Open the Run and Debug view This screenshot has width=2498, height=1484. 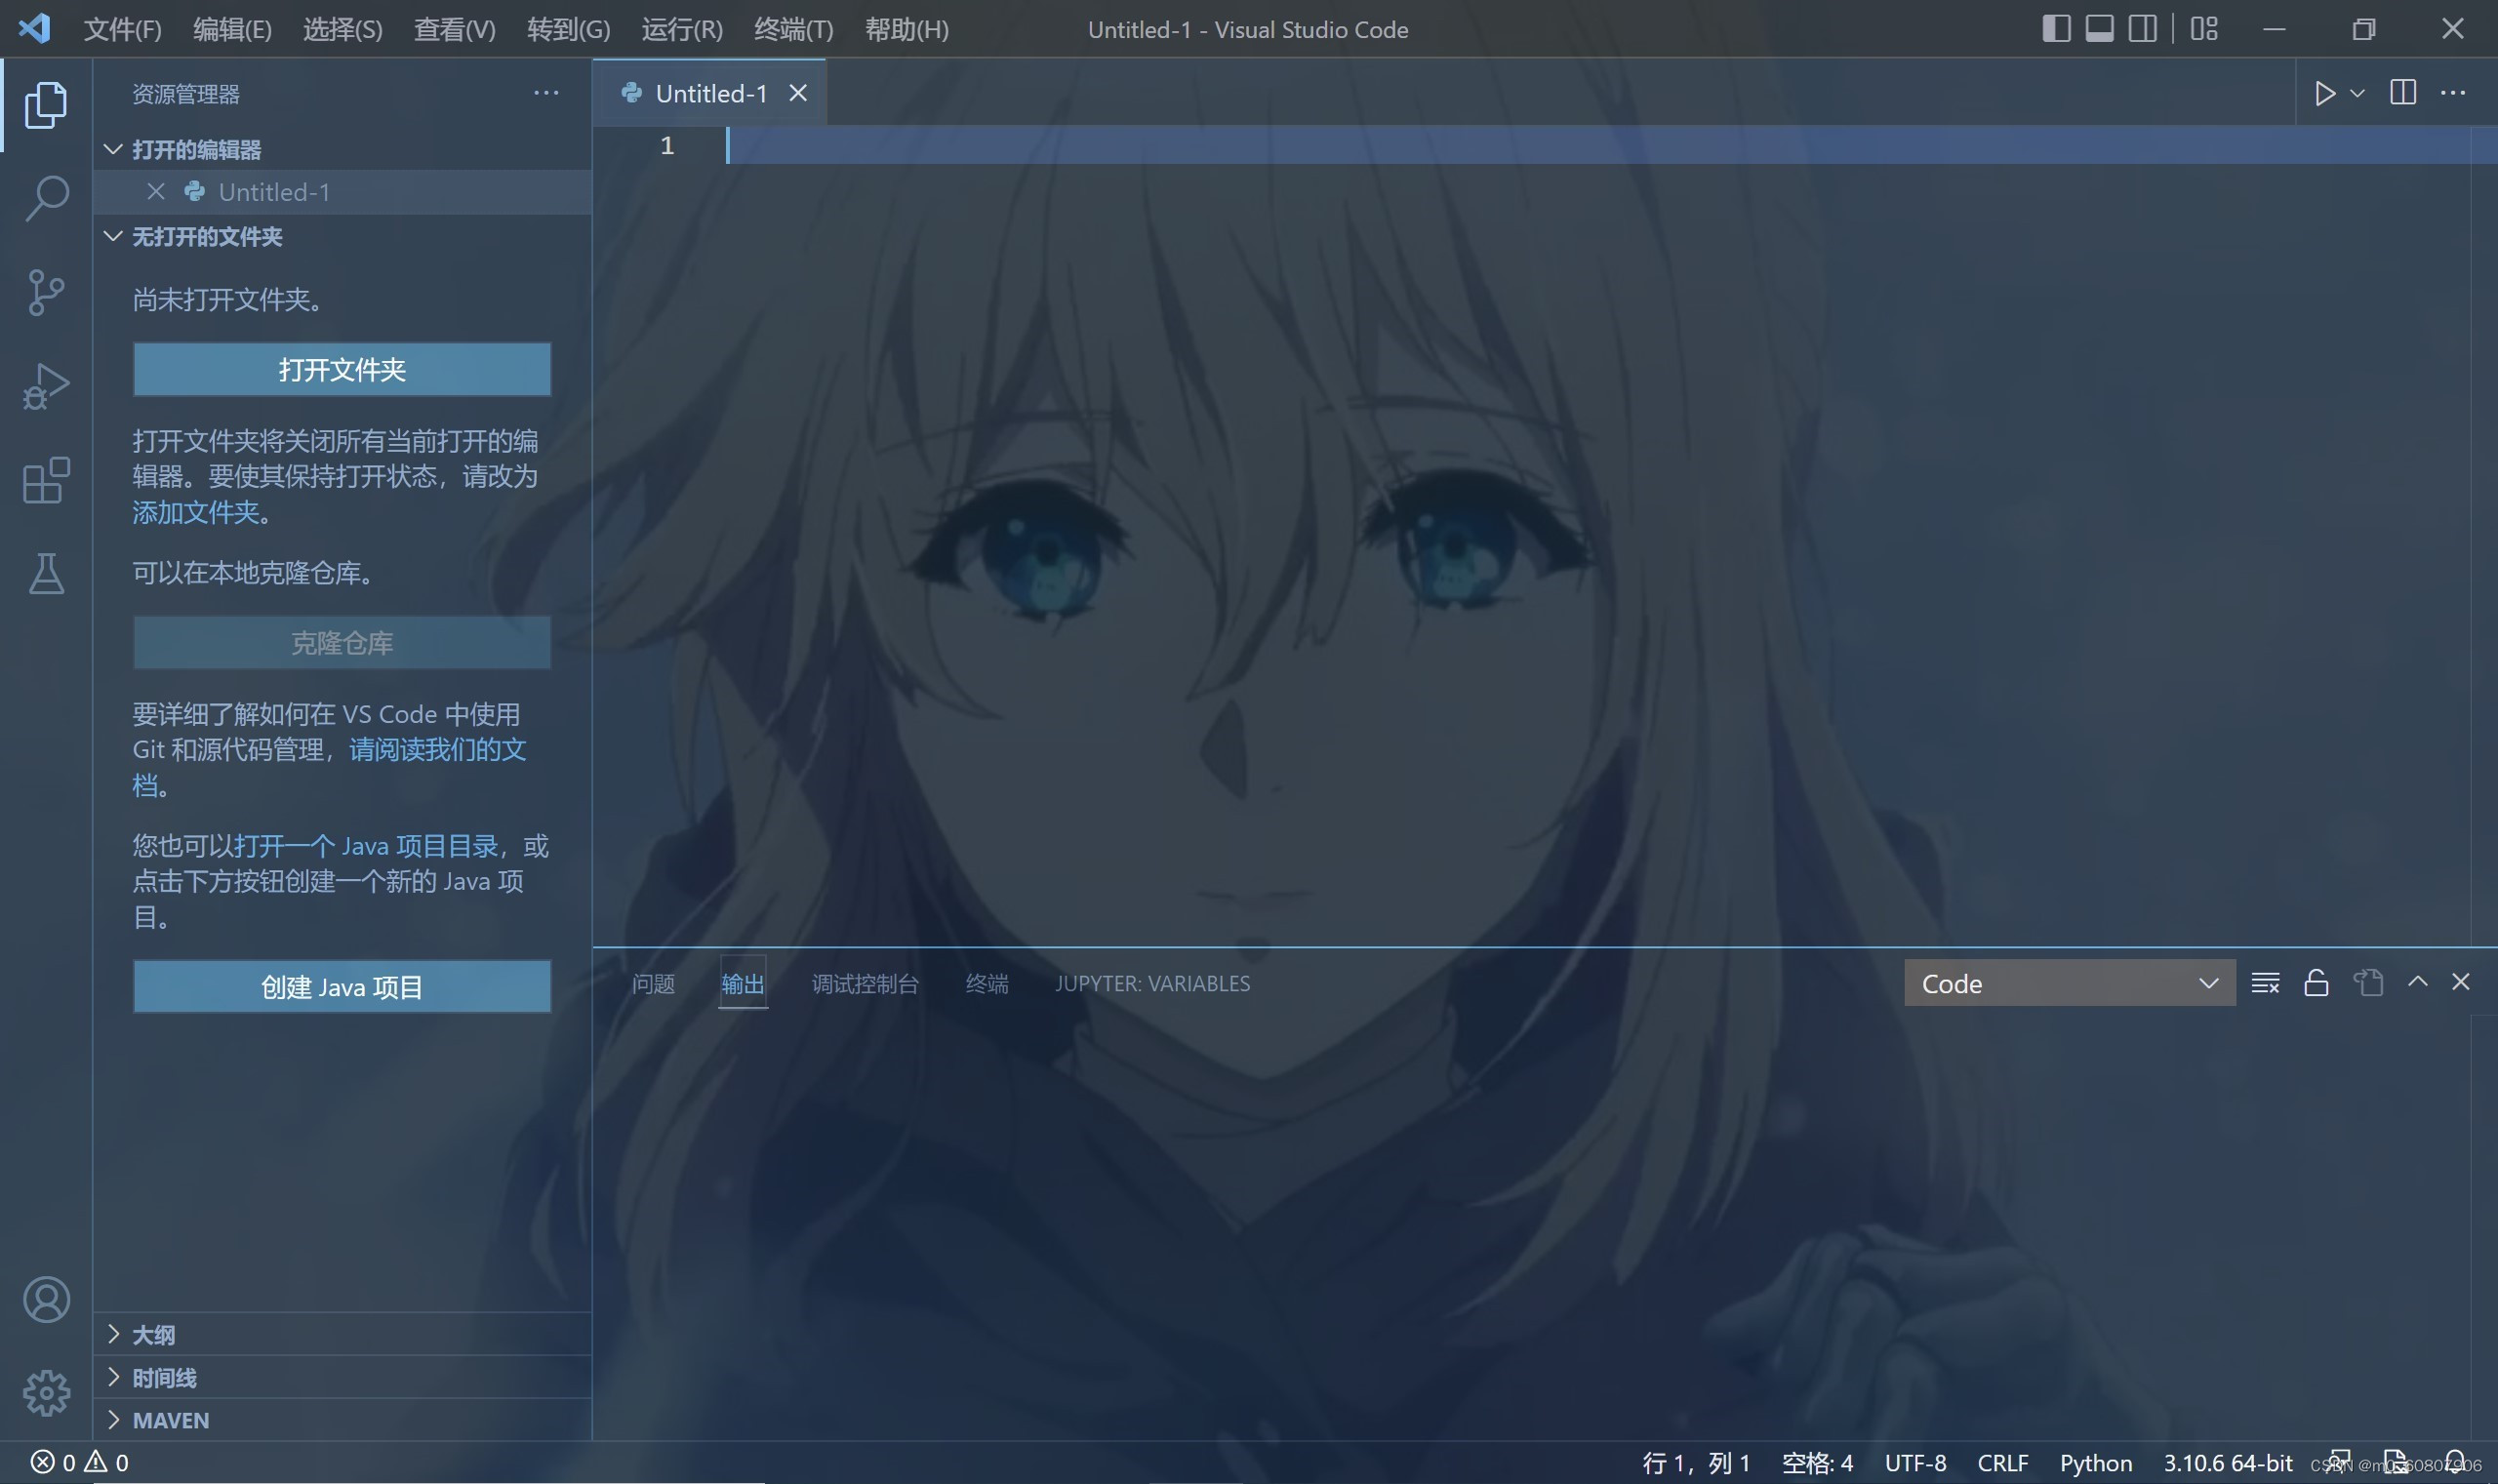tap(46, 386)
